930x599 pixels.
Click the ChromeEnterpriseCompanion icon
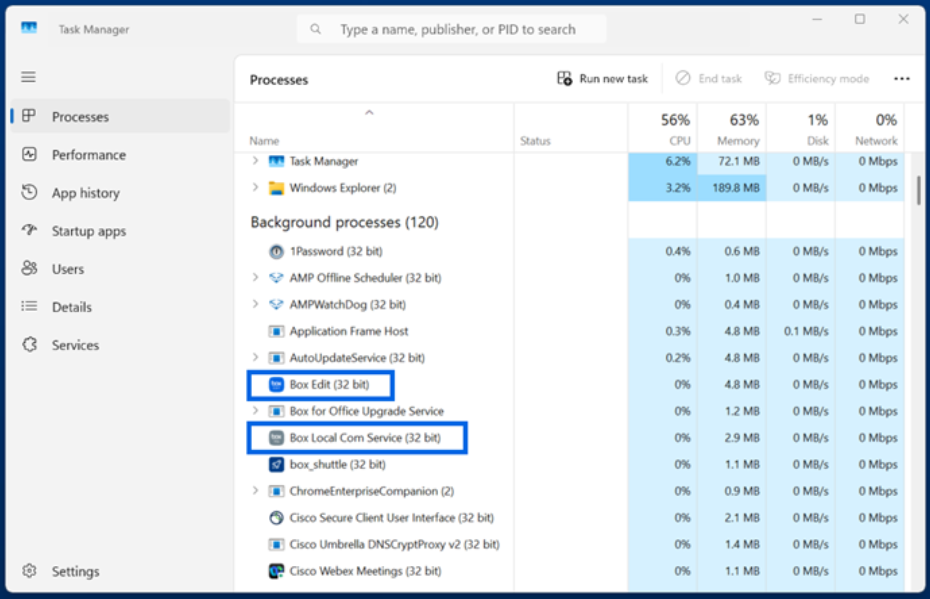click(276, 492)
